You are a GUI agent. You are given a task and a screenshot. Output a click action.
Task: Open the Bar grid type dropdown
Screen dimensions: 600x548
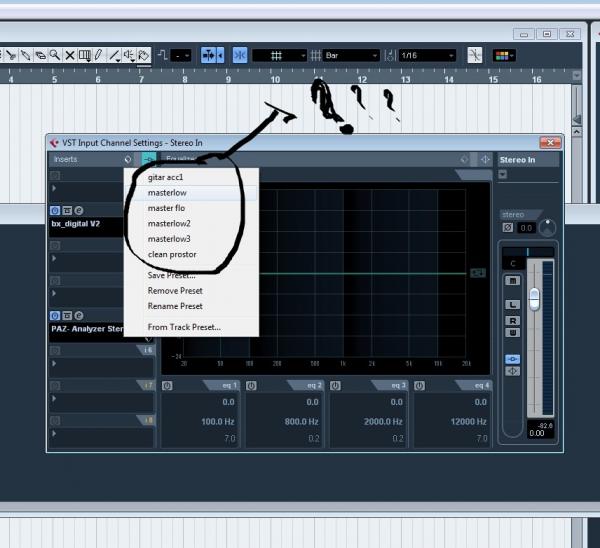tap(350, 56)
